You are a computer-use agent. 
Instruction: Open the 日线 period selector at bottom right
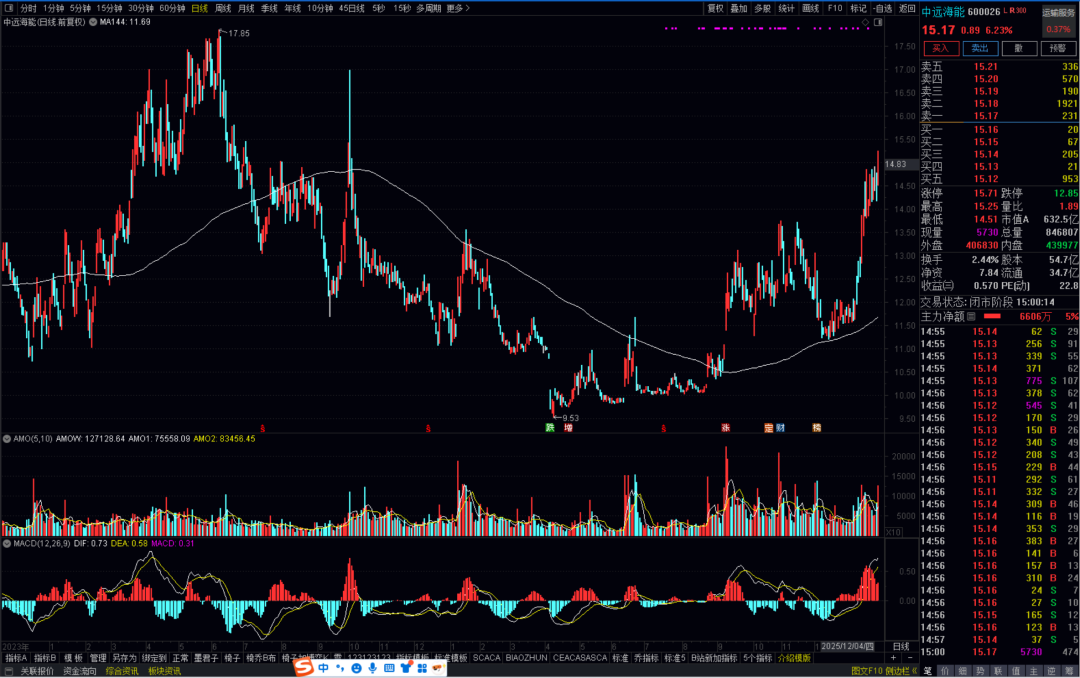click(x=901, y=646)
